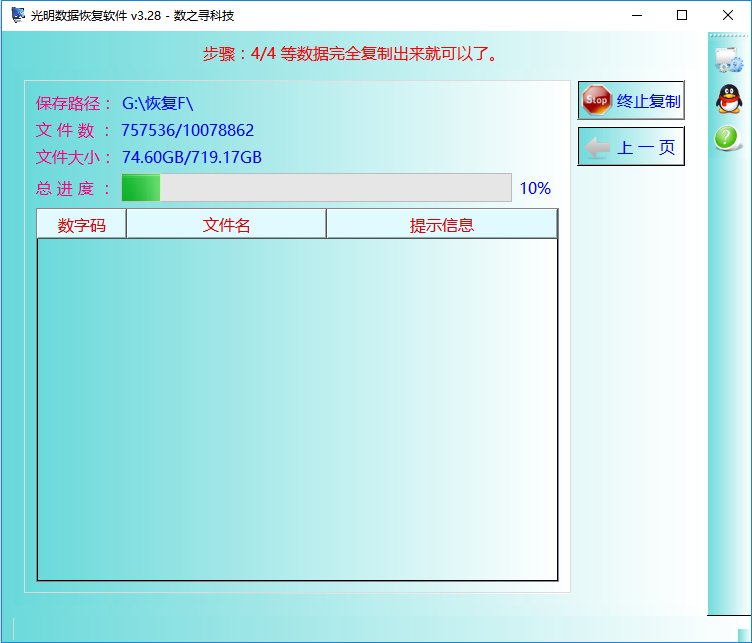Click the red Stop sign icon
Screen dimensions: 752x643
click(597, 100)
